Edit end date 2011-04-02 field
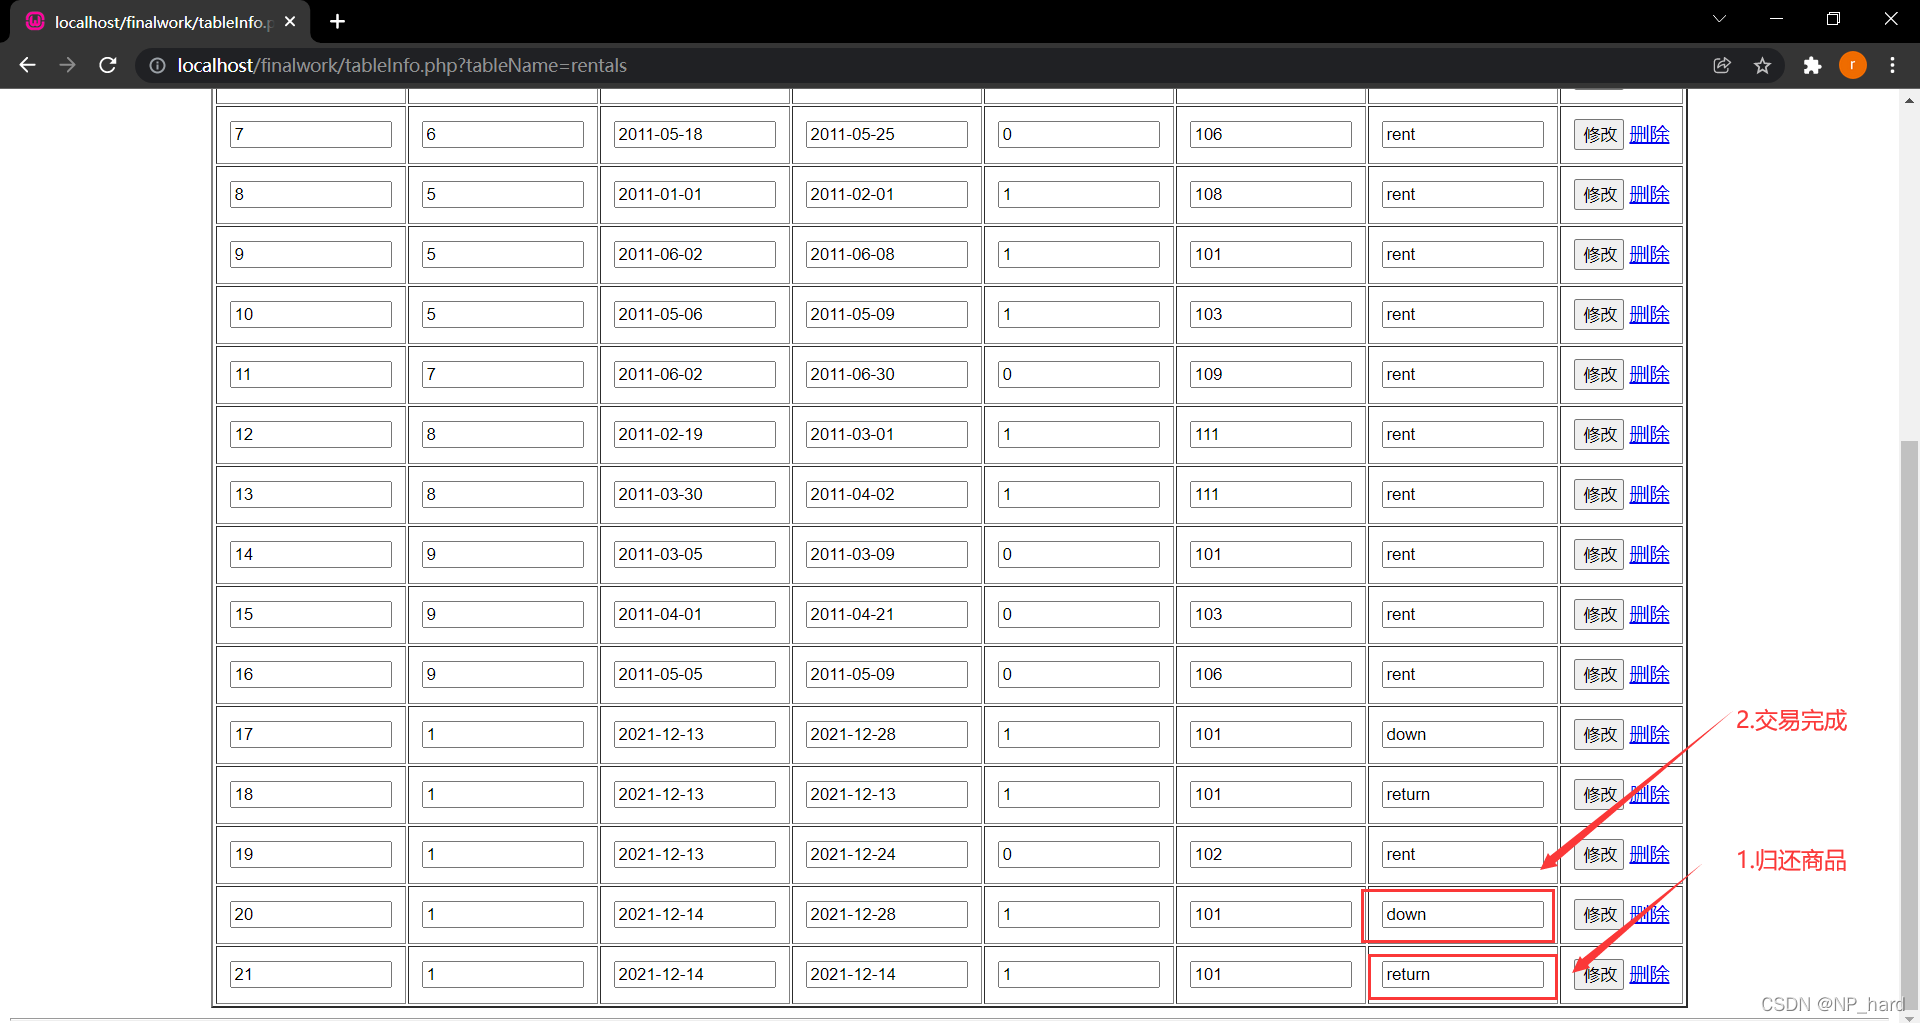This screenshot has height=1023, width=1920. click(886, 494)
